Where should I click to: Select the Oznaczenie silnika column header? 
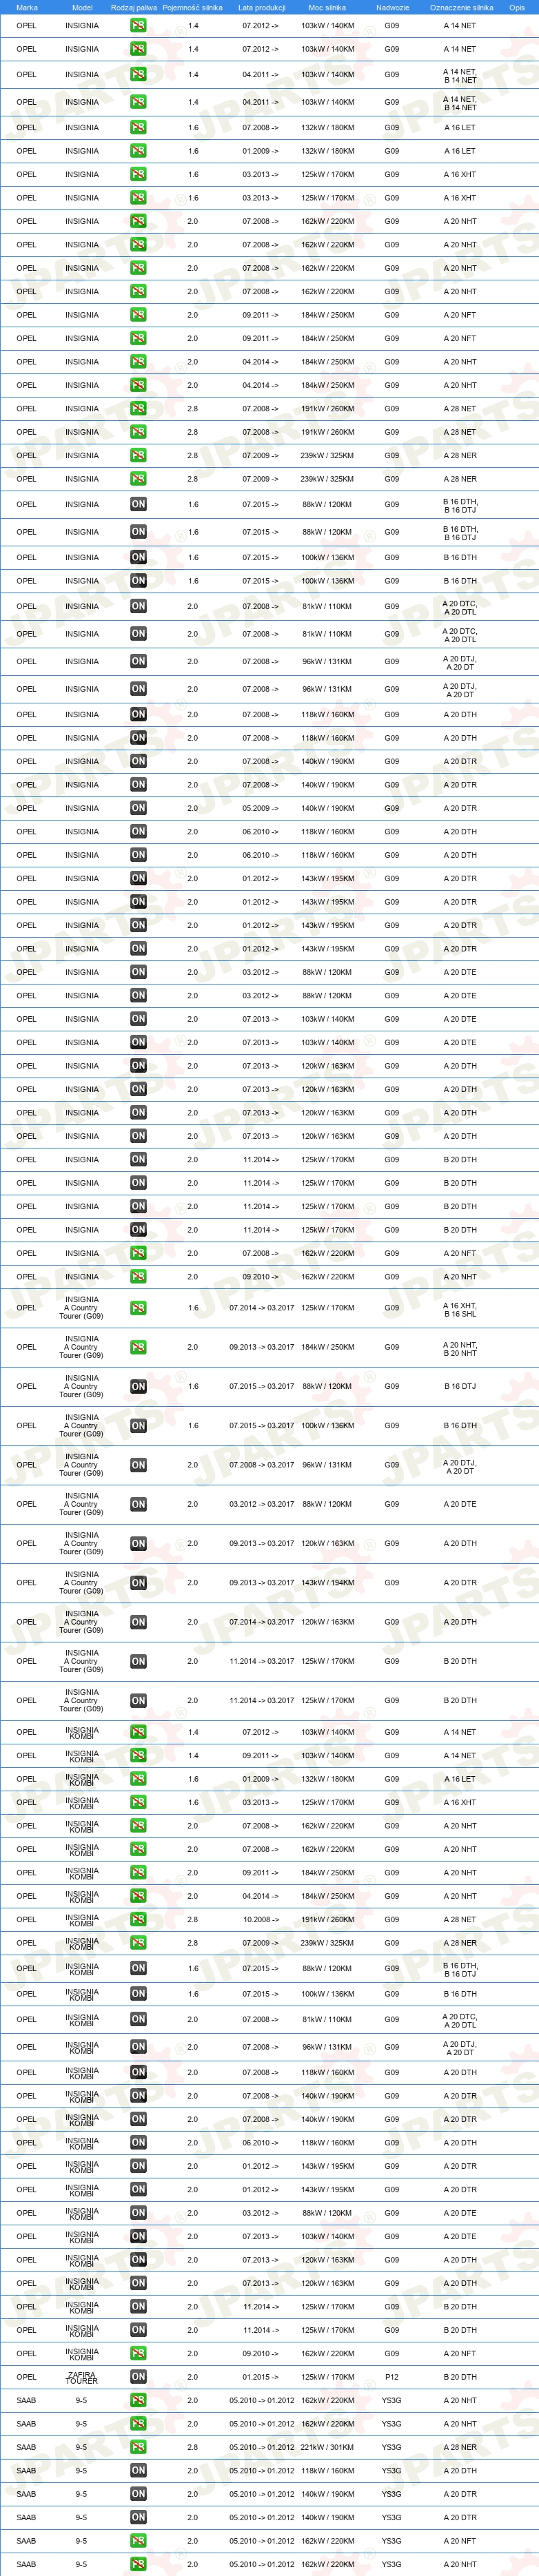point(461,7)
